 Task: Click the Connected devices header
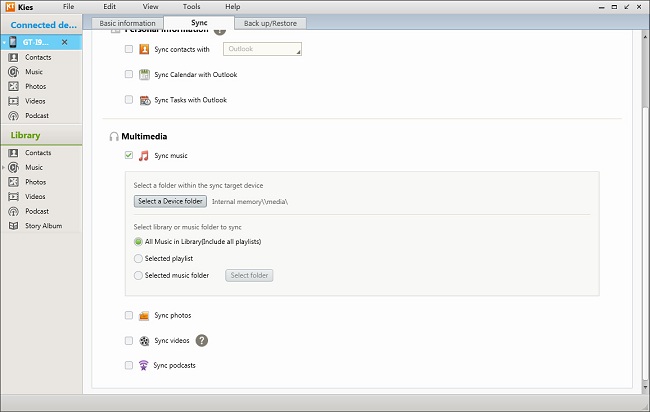pos(44,25)
